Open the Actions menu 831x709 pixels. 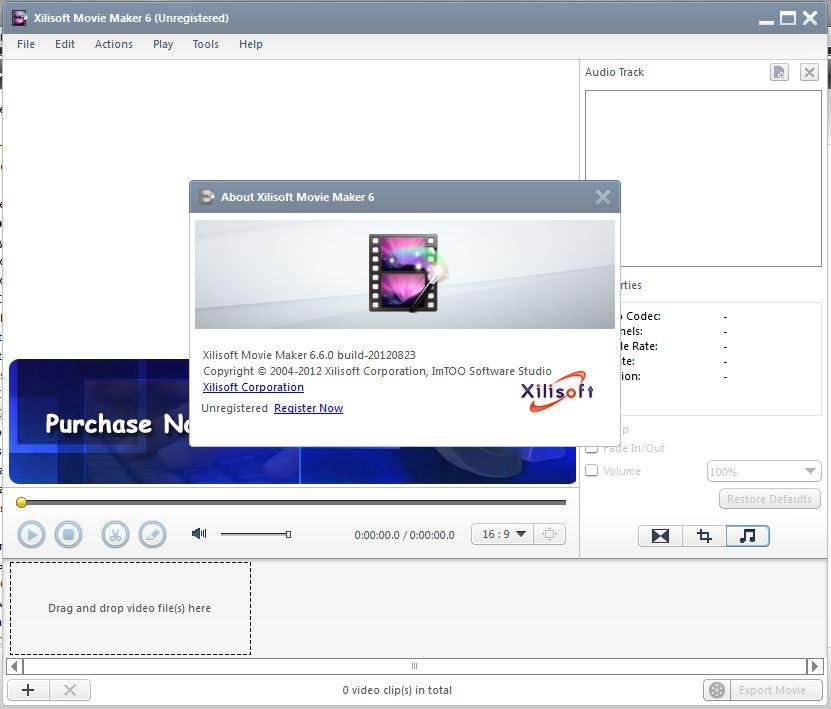[113, 44]
